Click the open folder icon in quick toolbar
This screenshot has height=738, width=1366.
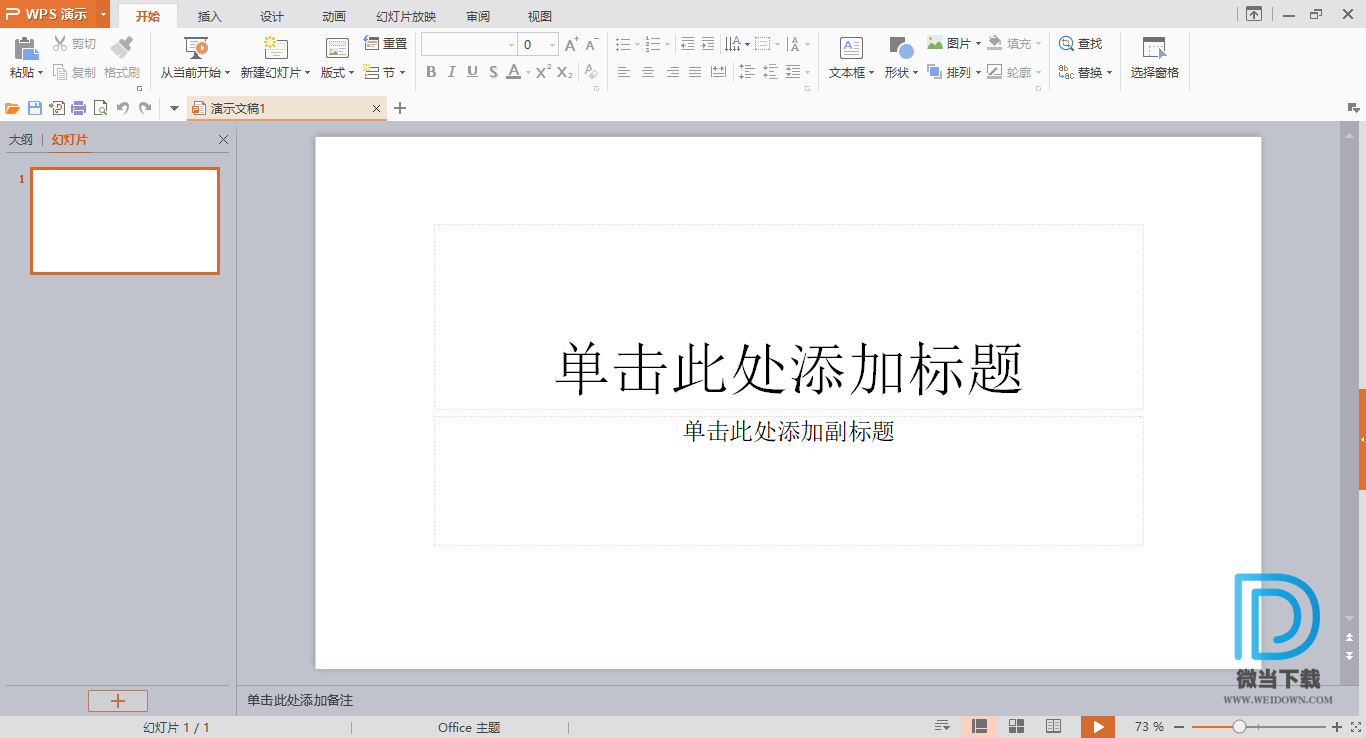point(13,108)
